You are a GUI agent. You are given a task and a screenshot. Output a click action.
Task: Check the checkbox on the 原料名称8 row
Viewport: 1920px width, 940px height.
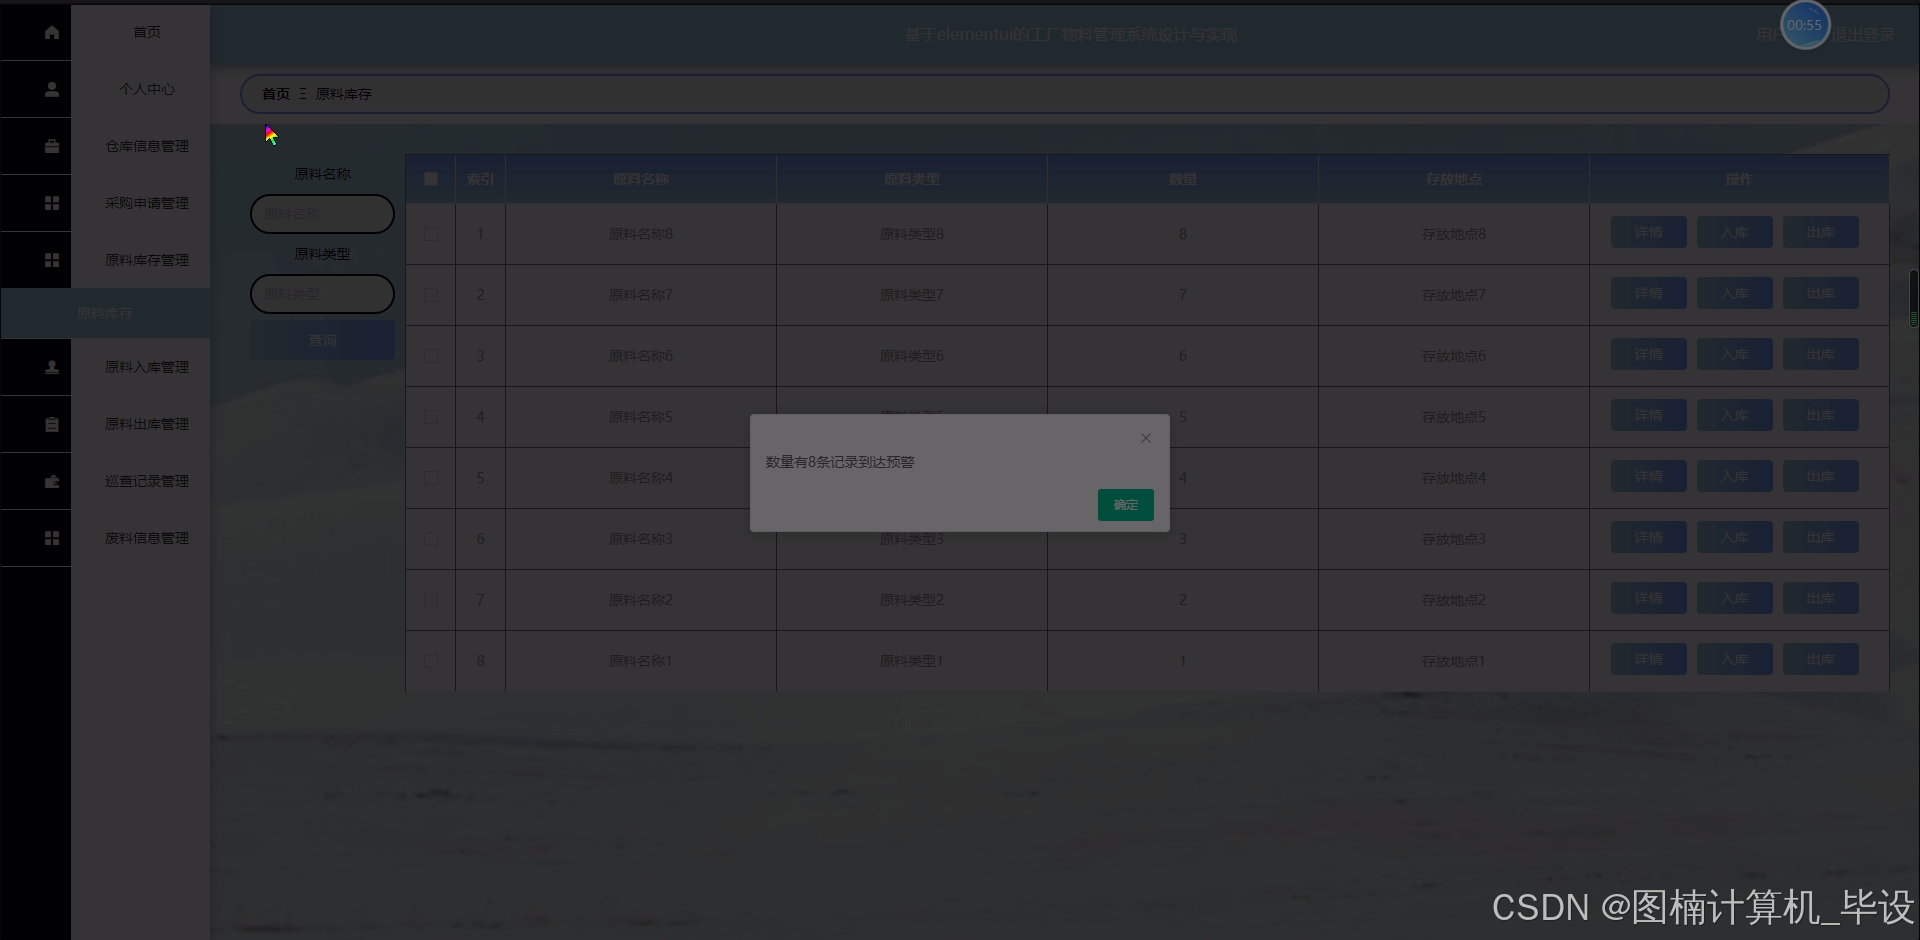pos(430,234)
